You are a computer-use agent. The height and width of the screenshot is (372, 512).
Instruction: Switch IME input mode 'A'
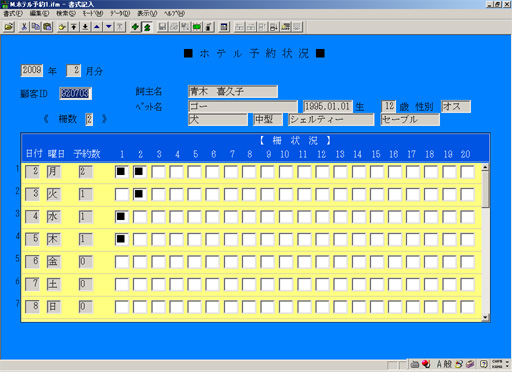point(439,364)
